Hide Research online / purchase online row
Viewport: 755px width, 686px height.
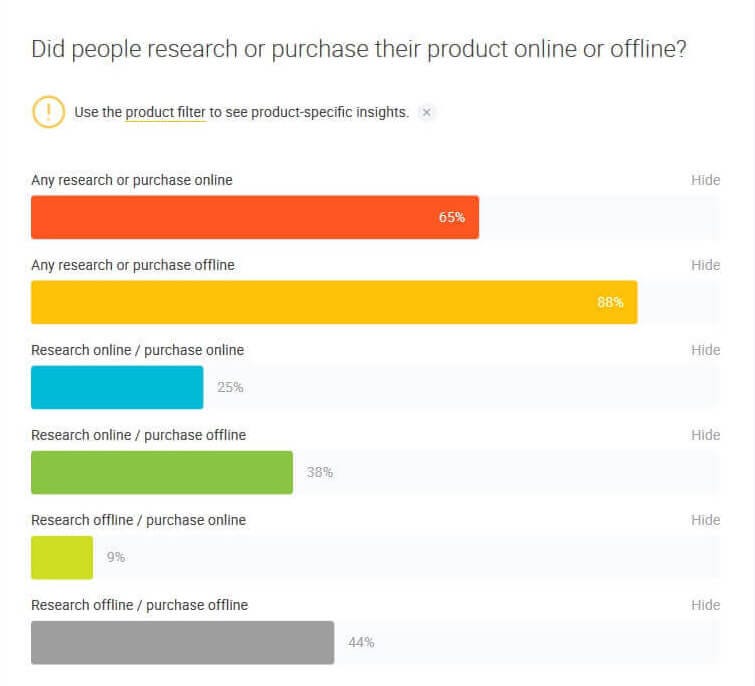(705, 350)
